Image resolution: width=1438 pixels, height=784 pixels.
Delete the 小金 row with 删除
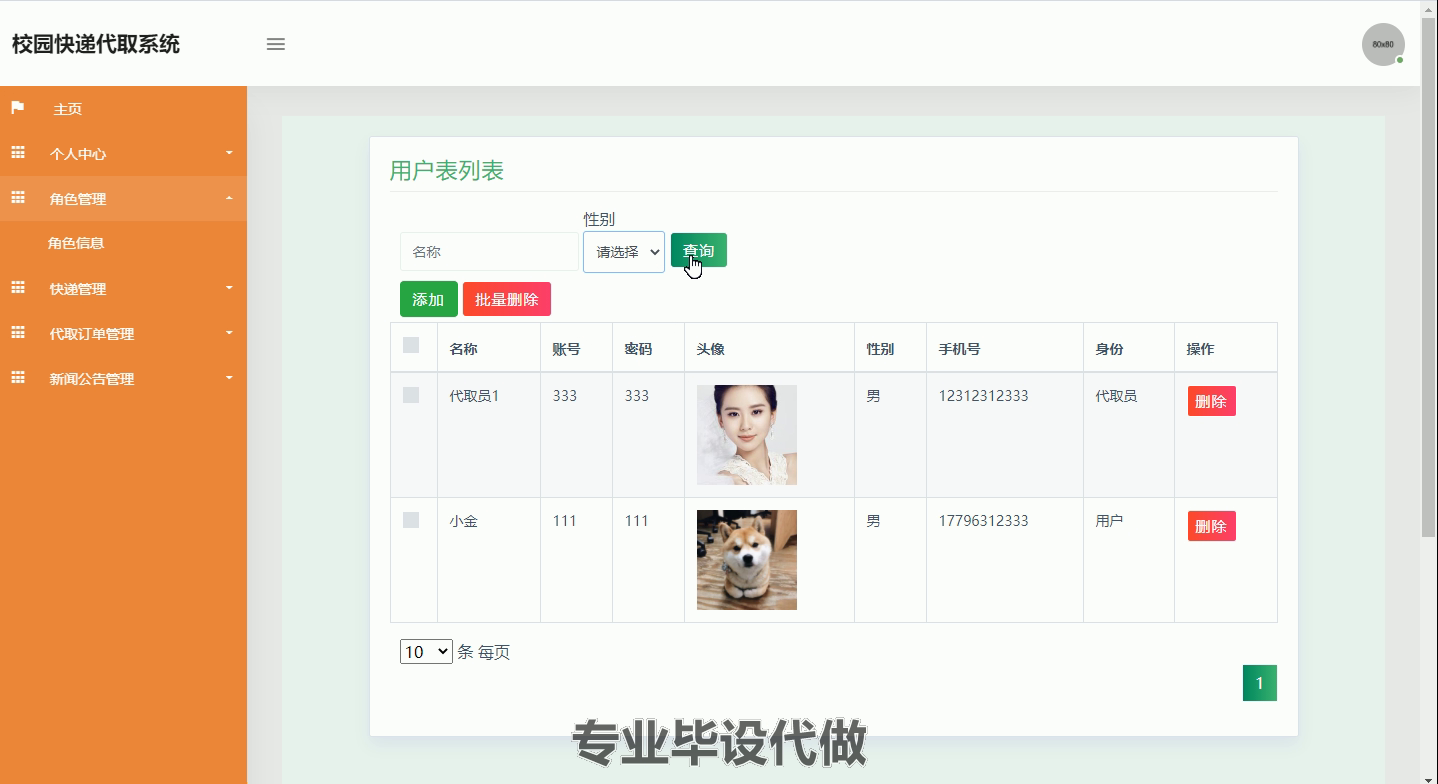[x=1211, y=526]
